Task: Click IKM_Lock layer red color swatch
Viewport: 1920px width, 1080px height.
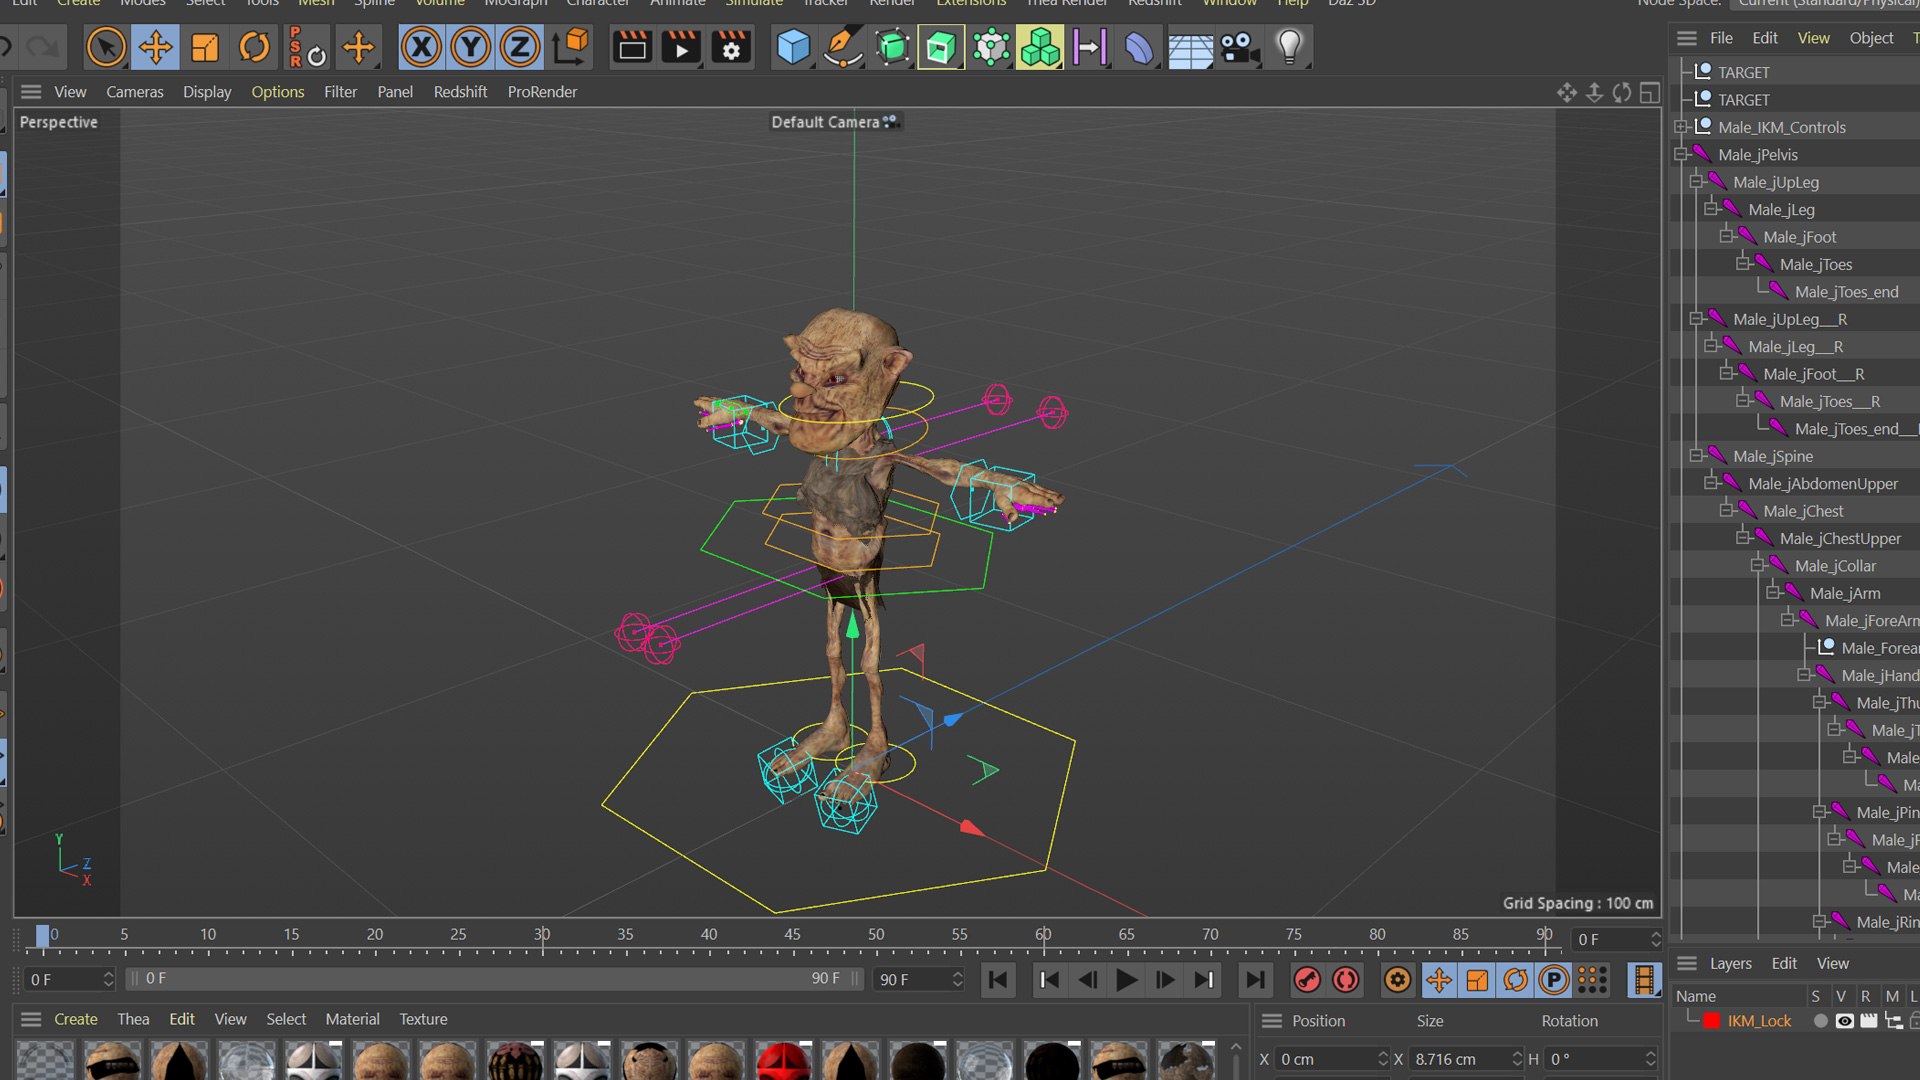Action: pyautogui.click(x=1711, y=1021)
